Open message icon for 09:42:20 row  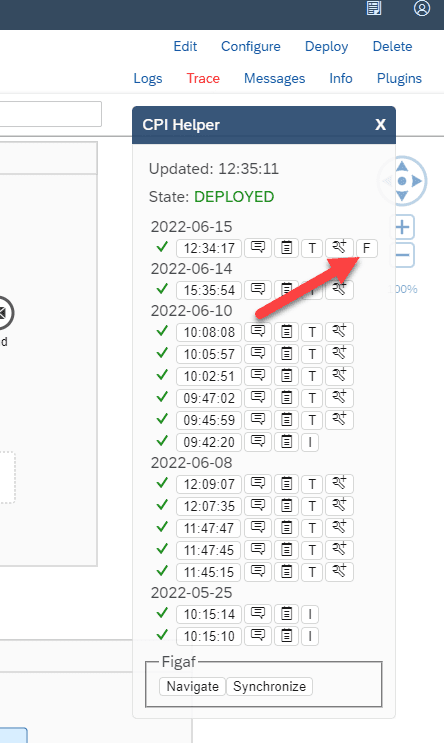(x=258, y=442)
